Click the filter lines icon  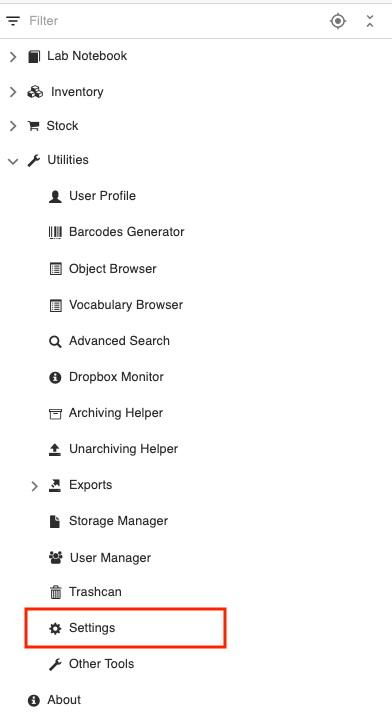[13, 21]
